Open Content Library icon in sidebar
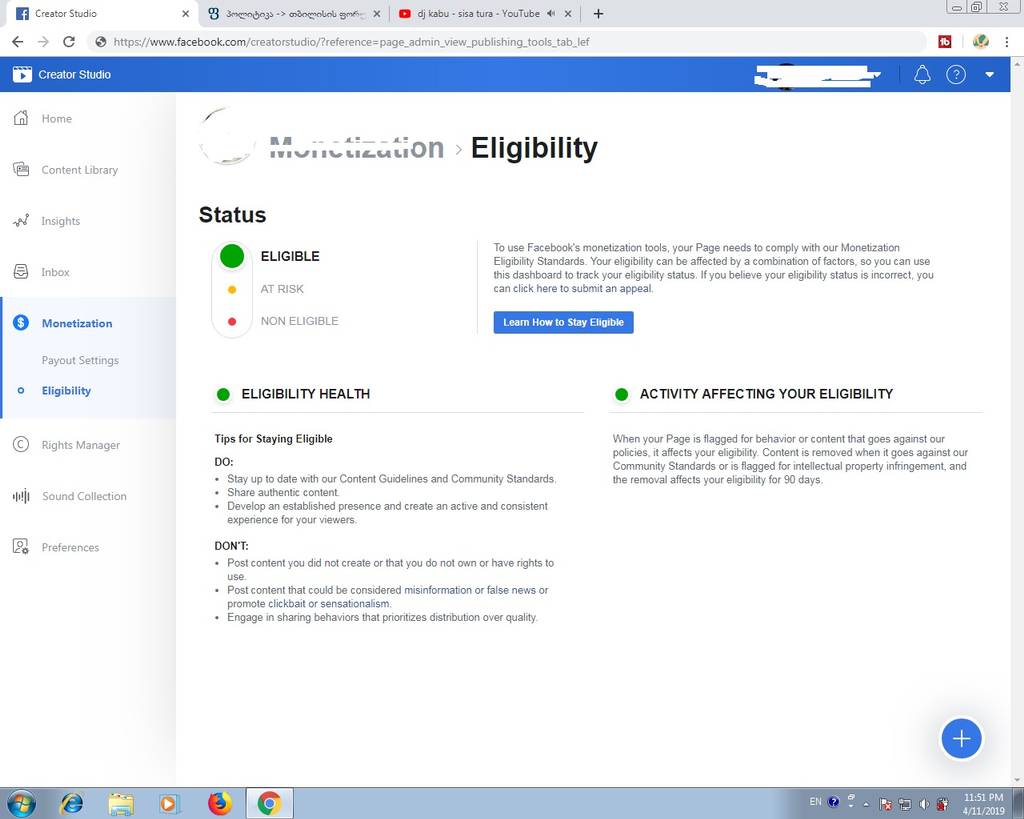 pyautogui.click(x=21, y=169)
